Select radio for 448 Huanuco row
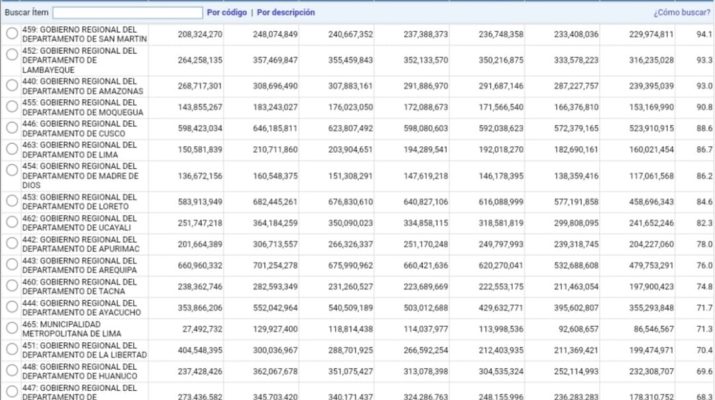 pos(12,370)
